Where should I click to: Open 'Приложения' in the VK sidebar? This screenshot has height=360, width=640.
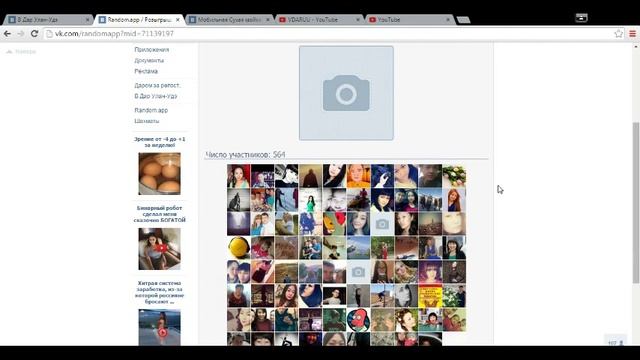point(151,49)
